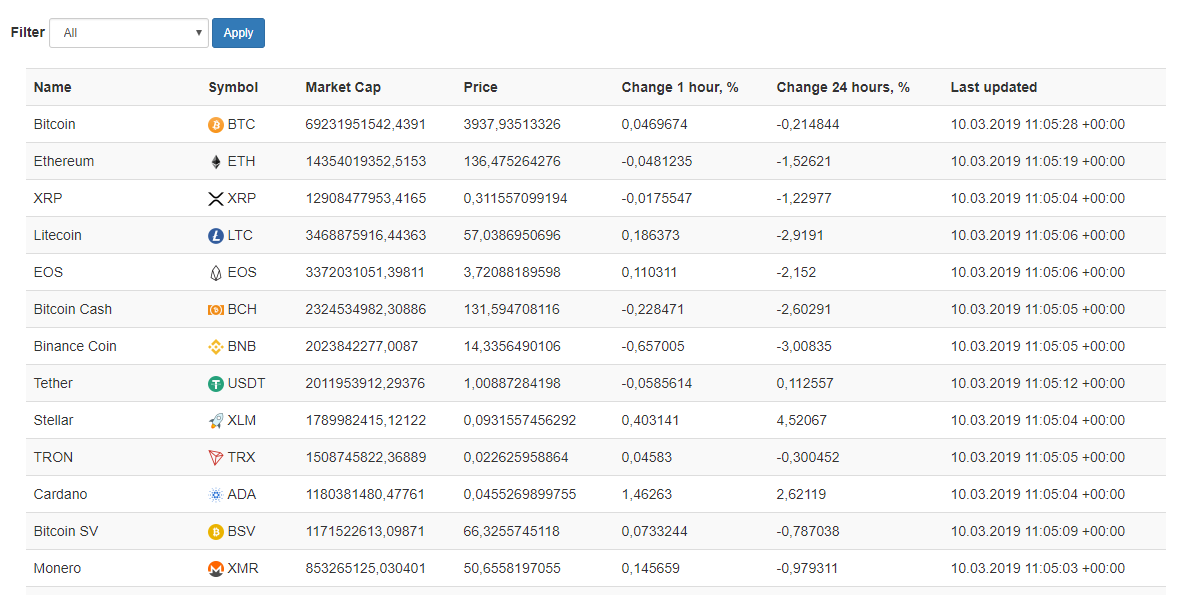Click the Bitcoin name cell

(55, 124)
